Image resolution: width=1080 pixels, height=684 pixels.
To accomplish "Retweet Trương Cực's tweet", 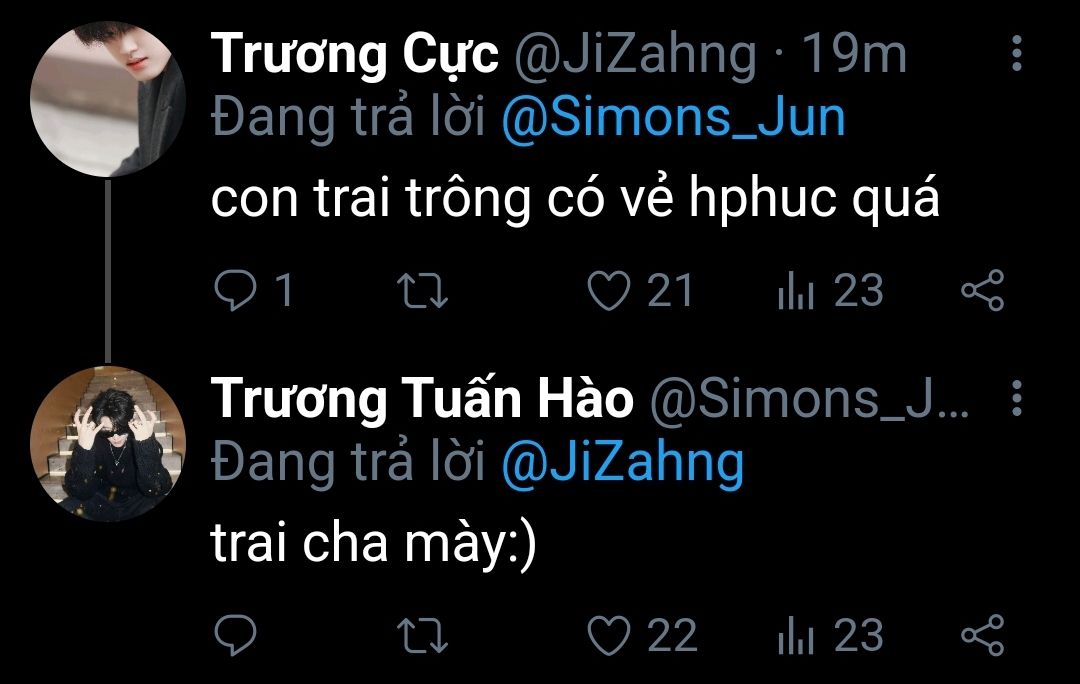I will coord(424,291).
